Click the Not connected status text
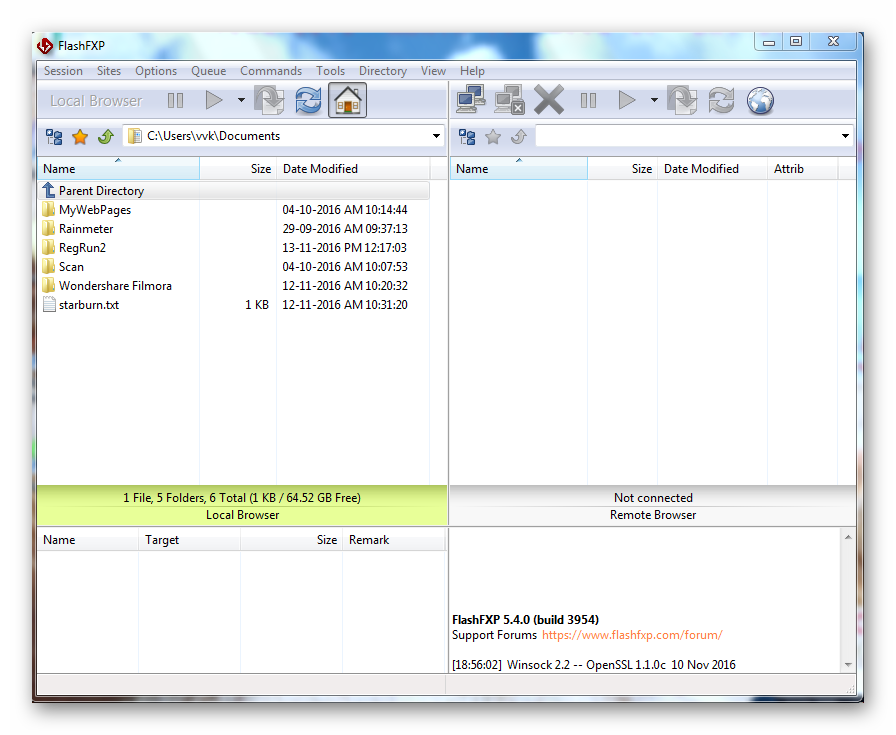This screenshot has height=735, width=896. 653,498
